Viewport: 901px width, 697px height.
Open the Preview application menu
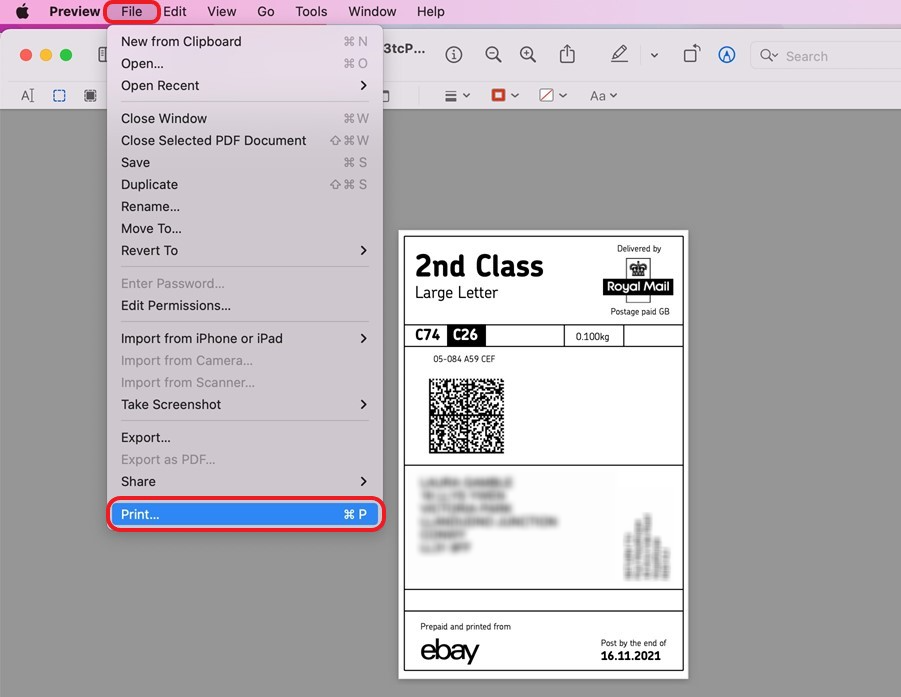click(75, 11)
